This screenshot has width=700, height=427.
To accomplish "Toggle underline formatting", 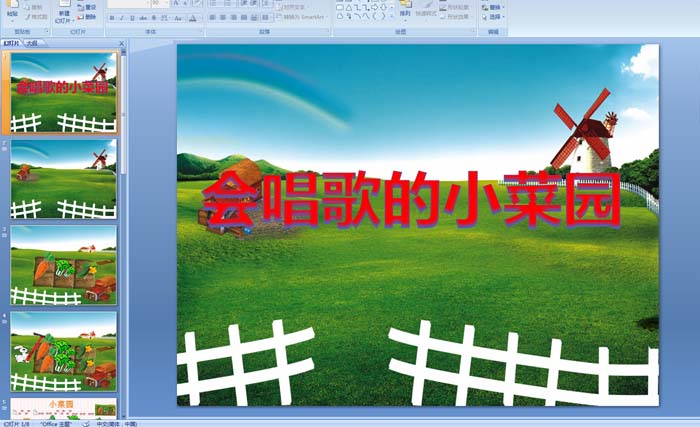I will point(133,18).
